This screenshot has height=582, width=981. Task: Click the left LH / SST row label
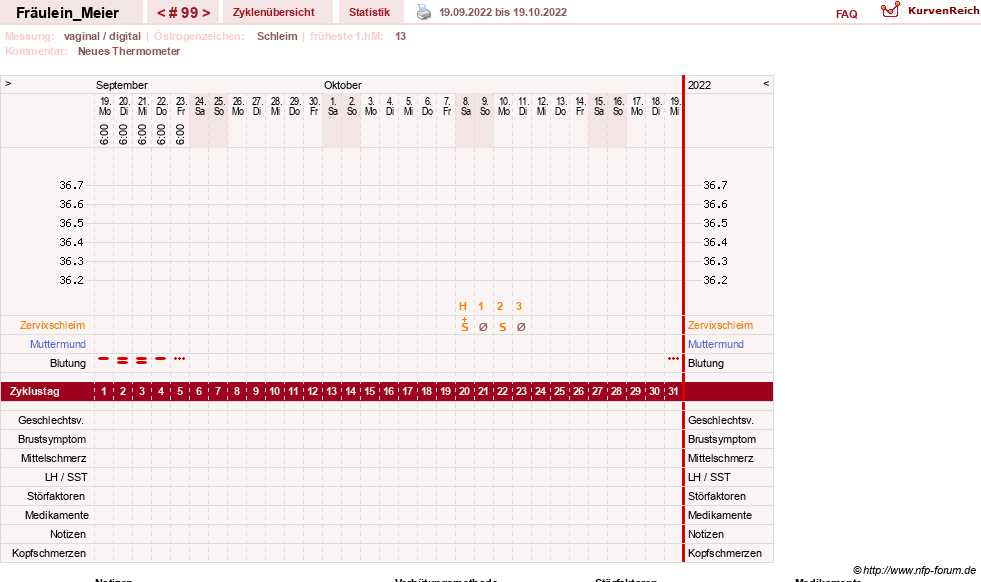(66, 477)
